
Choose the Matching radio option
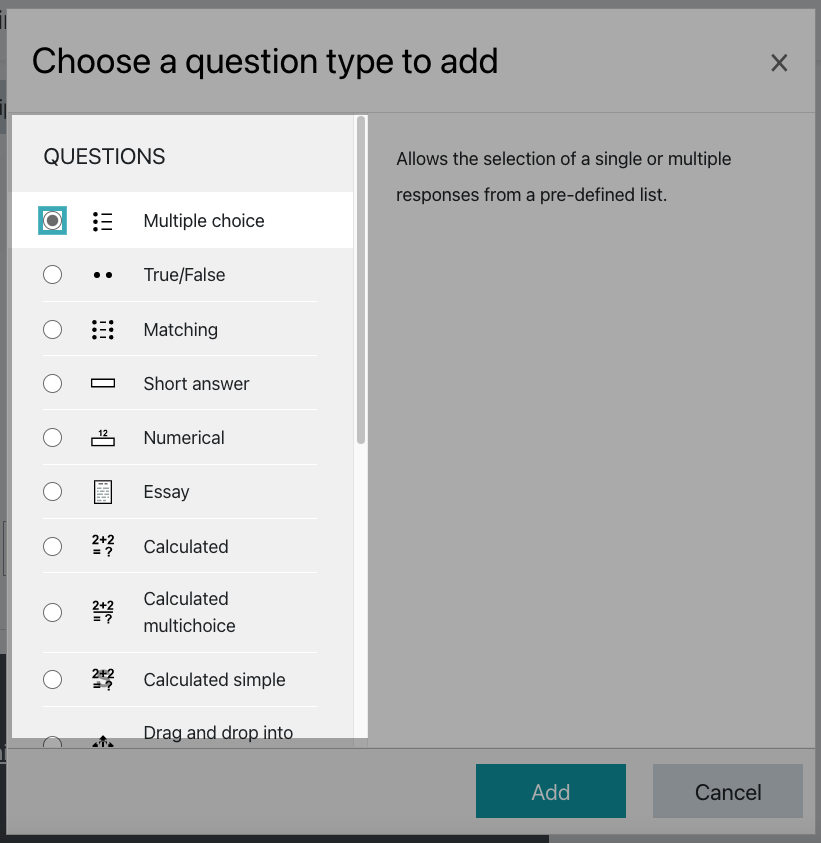(x=52, y=329)
